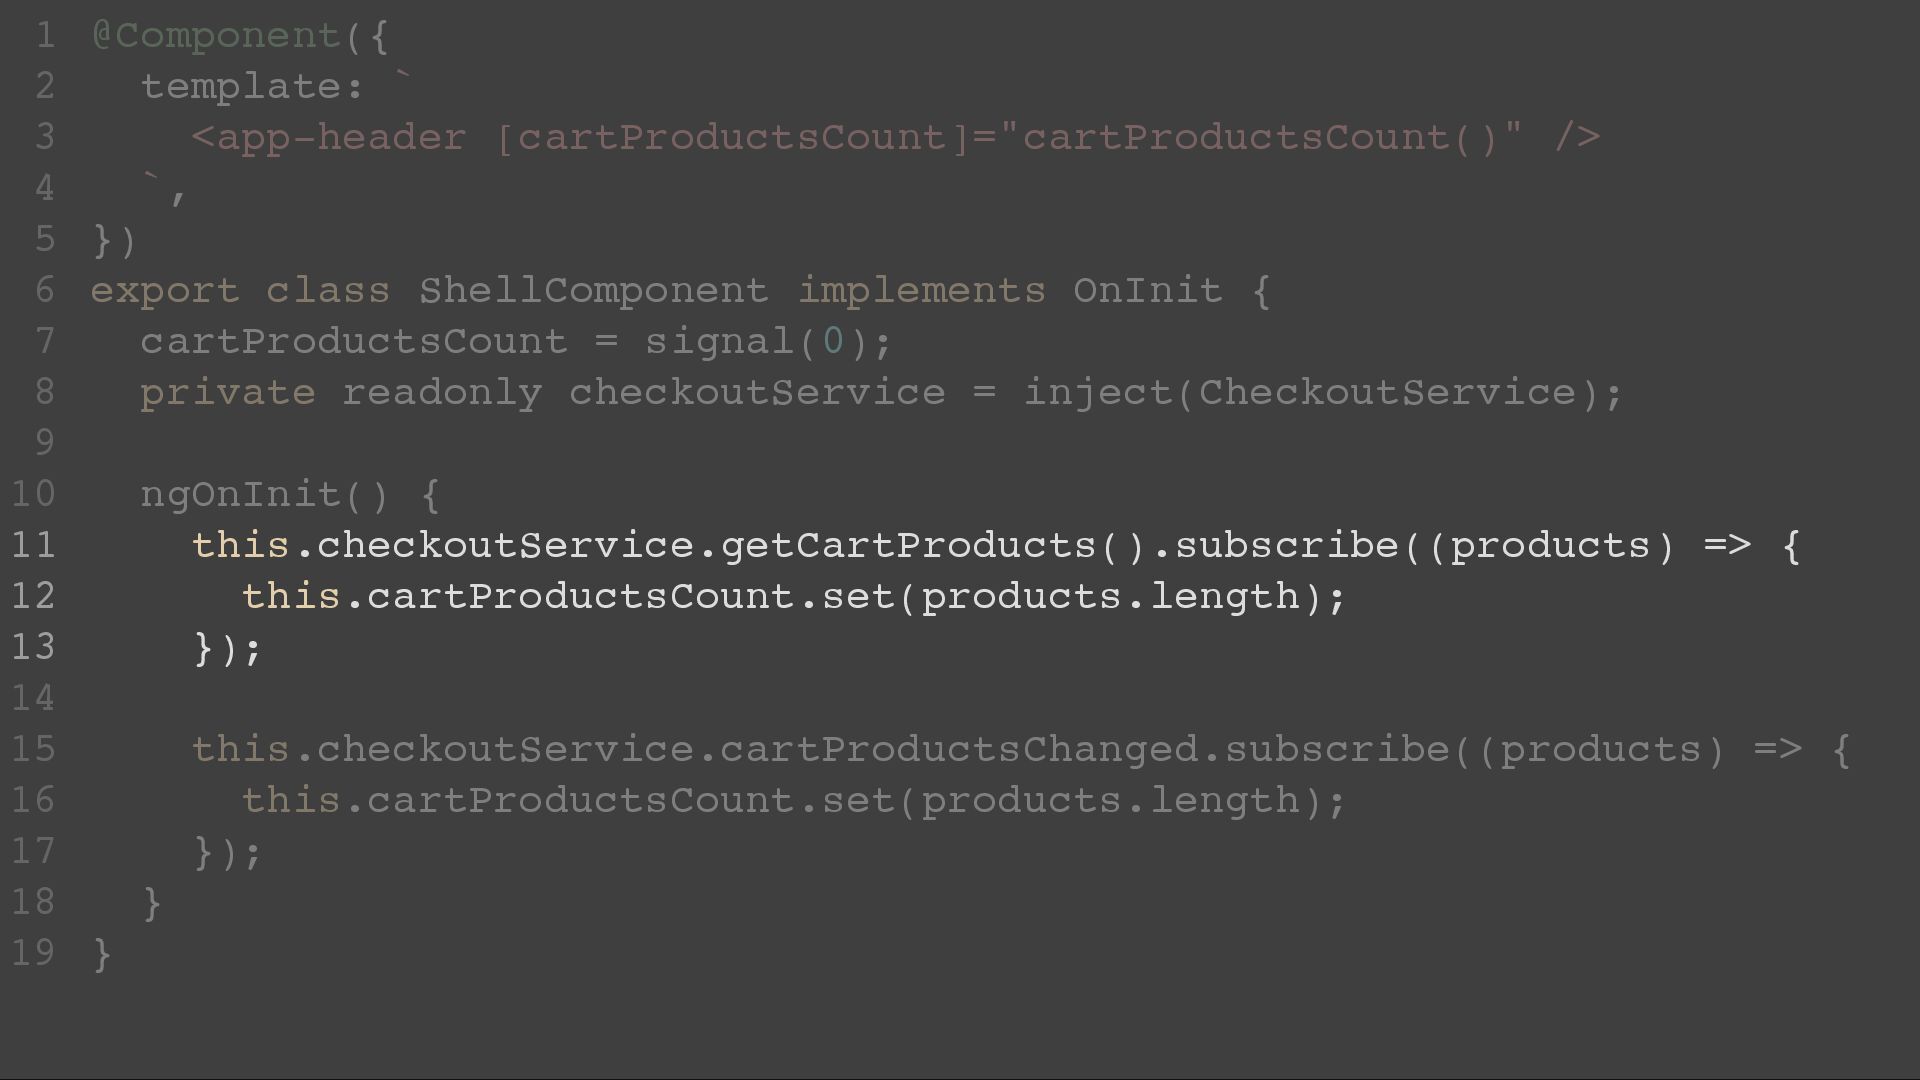Click products.length on line 12
This screenshot has height=1080, width=1920.
(x=1110, y=597)
